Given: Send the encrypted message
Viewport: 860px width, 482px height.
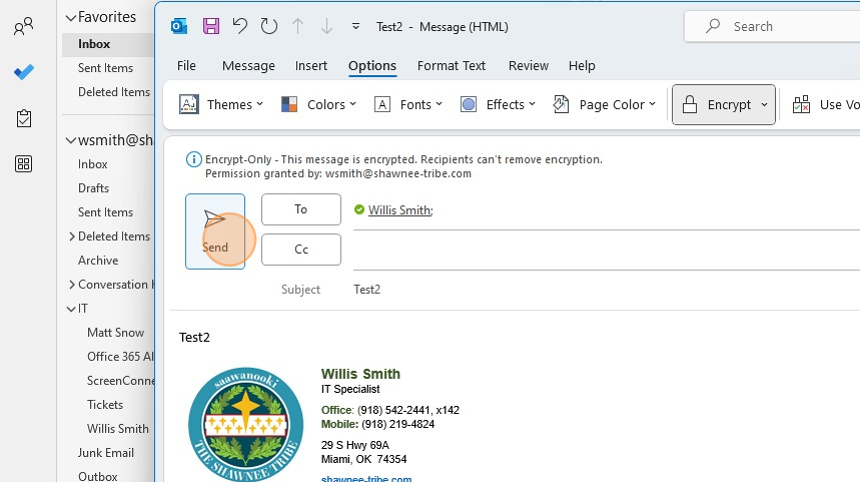Looking at the screenshot, I should tap(215, 231).
